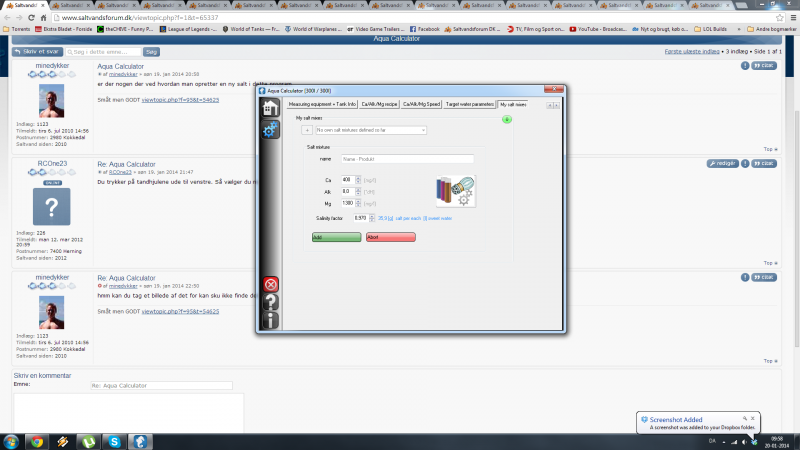The width and height of the screenshot is (800, 450).
Task: Click the red exit icon in sidebar
Action: point(271,285)
